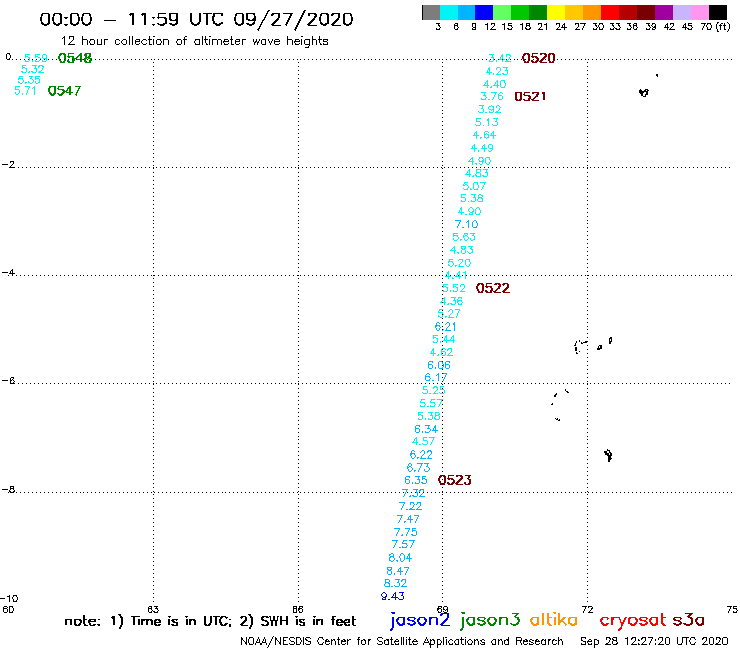Click wave height value 5.32
The height and width of the screenshot is (650, 740).
click(x=33, y=69)
